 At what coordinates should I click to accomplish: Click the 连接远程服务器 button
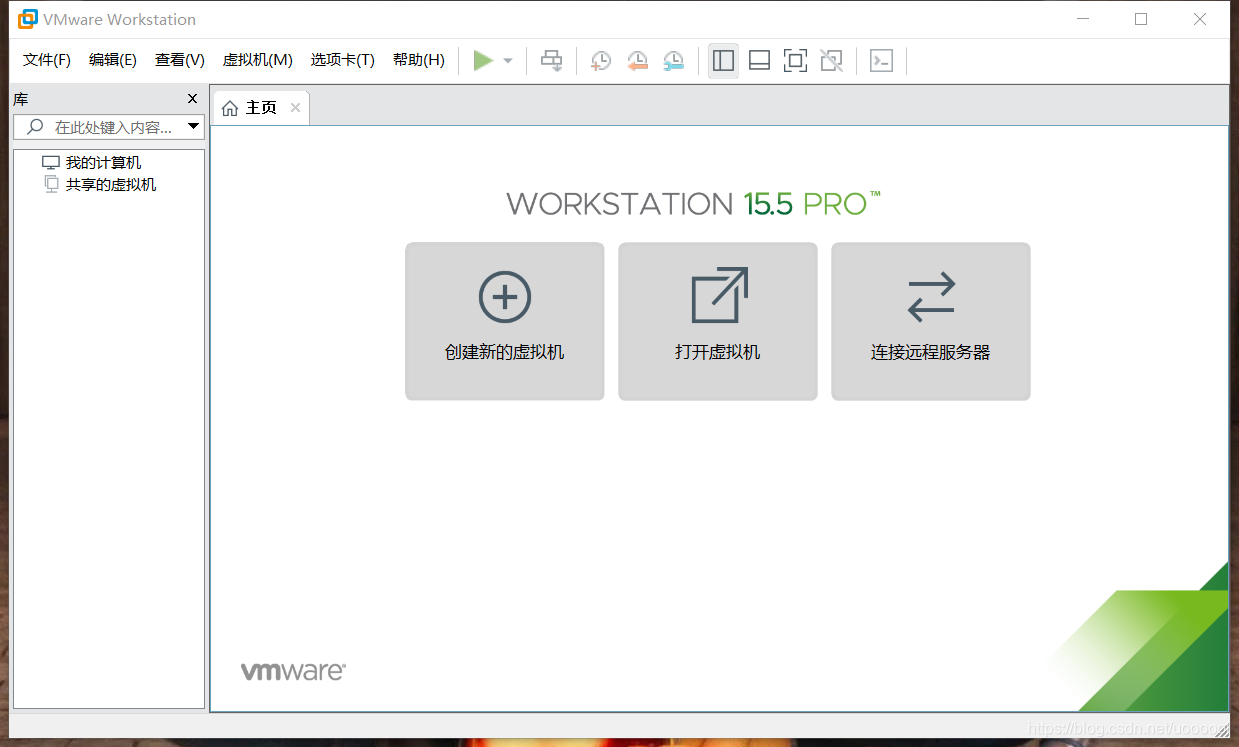[931, 321]
